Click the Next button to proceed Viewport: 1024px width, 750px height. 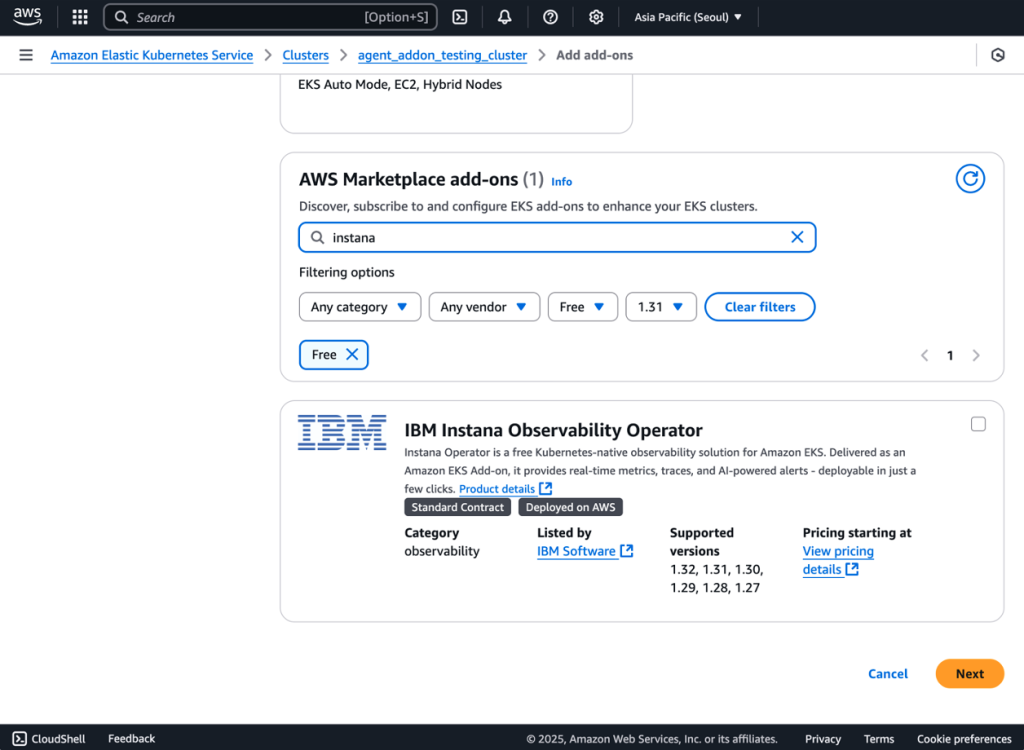969,673
